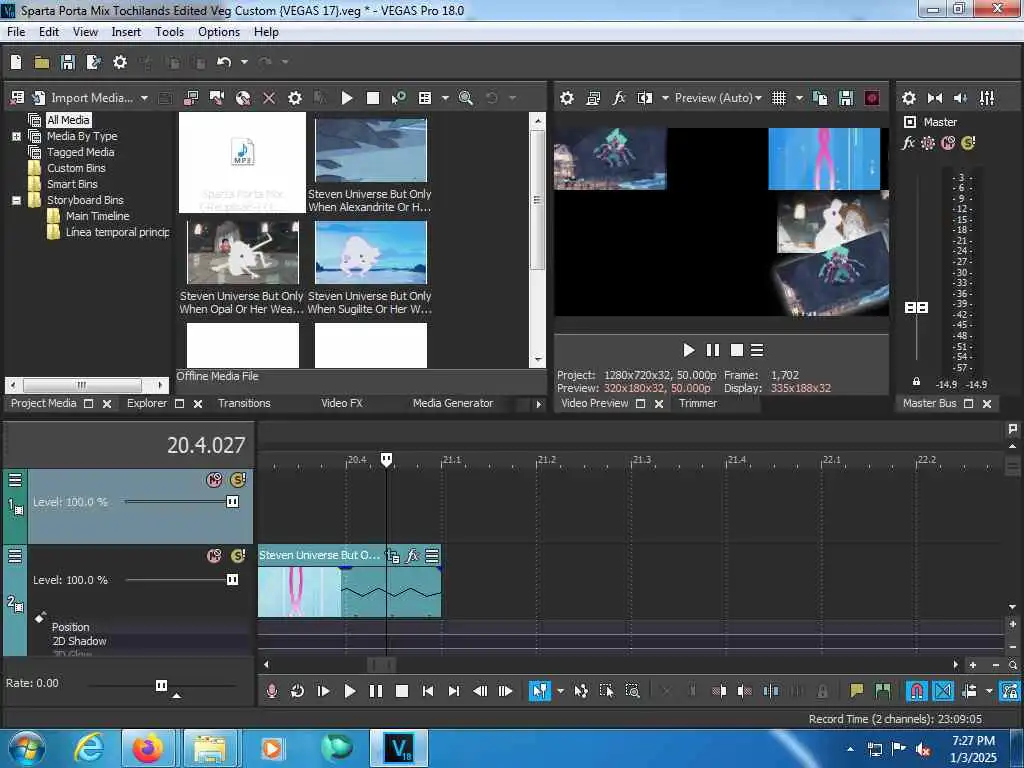Toggle preview overlays grid icon
Viewport: 1024px width, 768px height.
tap(779, 98)
